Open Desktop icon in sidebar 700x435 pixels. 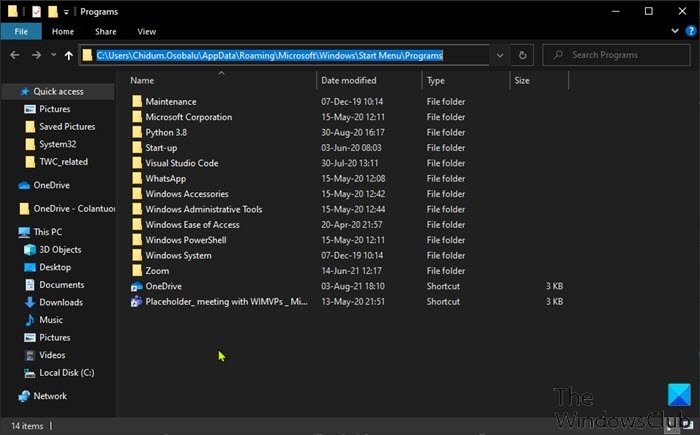pyautogui.click(x=30, y=268)
